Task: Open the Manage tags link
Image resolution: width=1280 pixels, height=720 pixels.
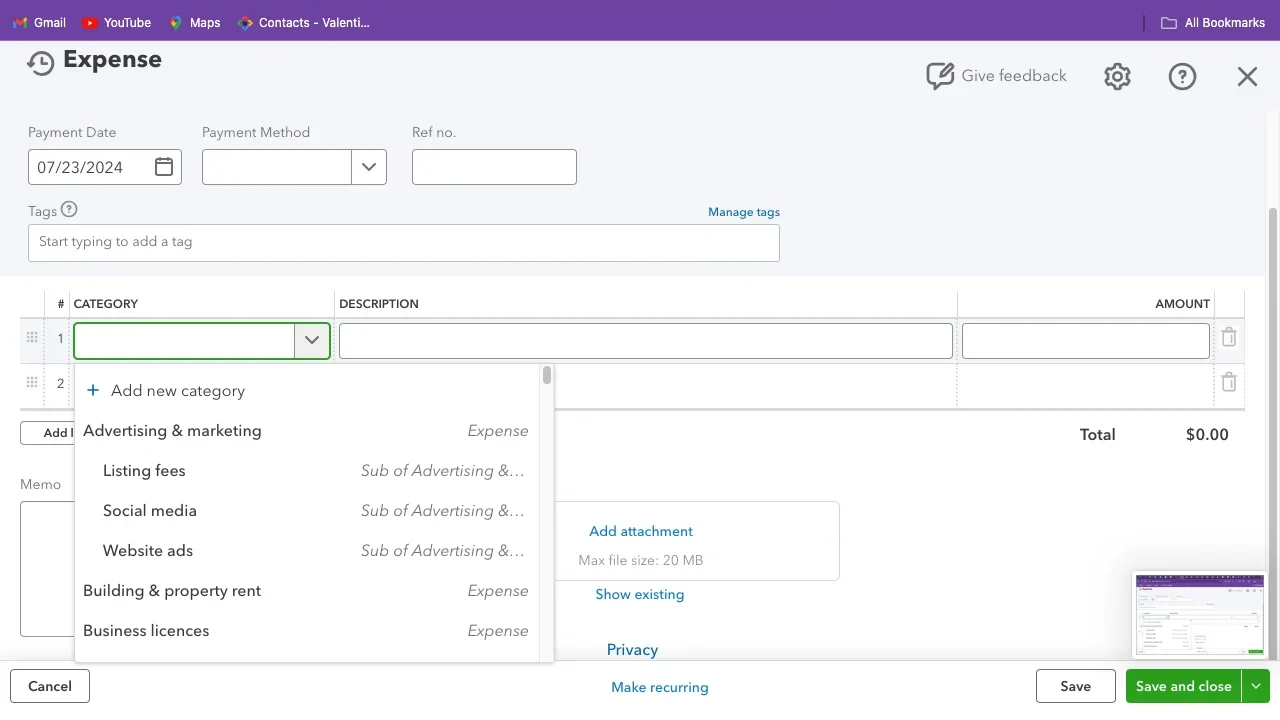Action: tap(743, 211)
